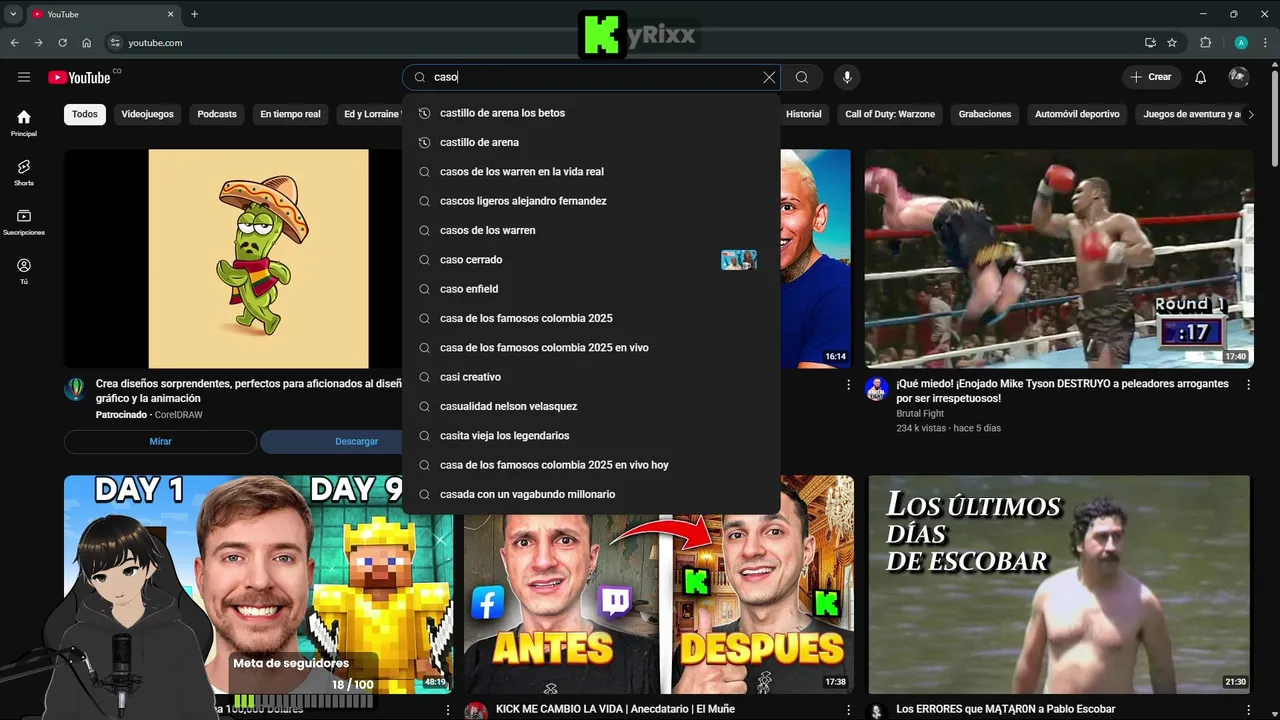
Task: Go to Principal in sidebar
Action: (24, 123)
